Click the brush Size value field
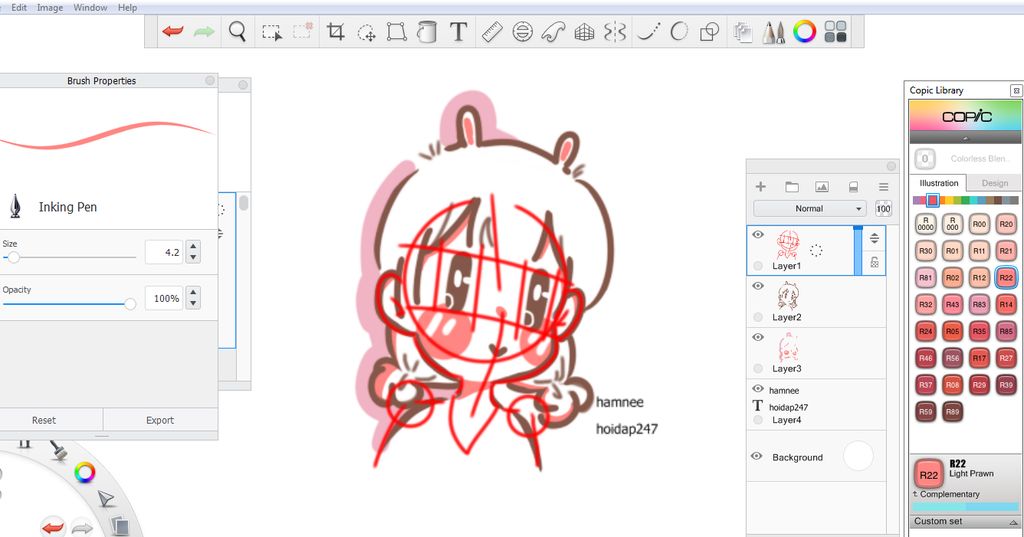The width and height of the screenshot is (1024, 537). [164, 252]
